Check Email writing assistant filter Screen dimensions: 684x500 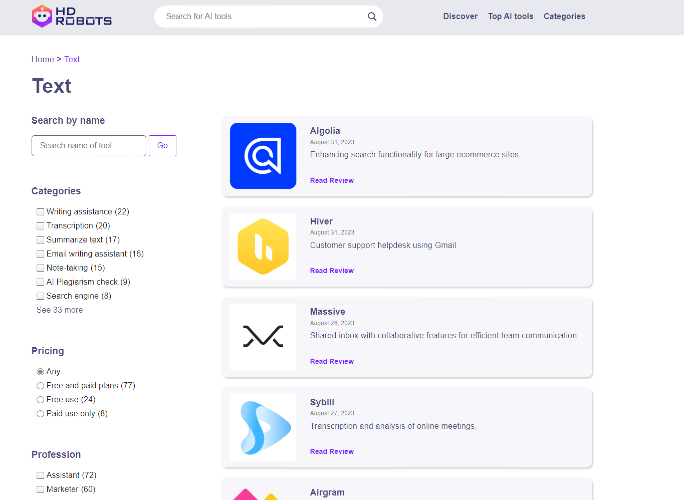coord(40,253)
